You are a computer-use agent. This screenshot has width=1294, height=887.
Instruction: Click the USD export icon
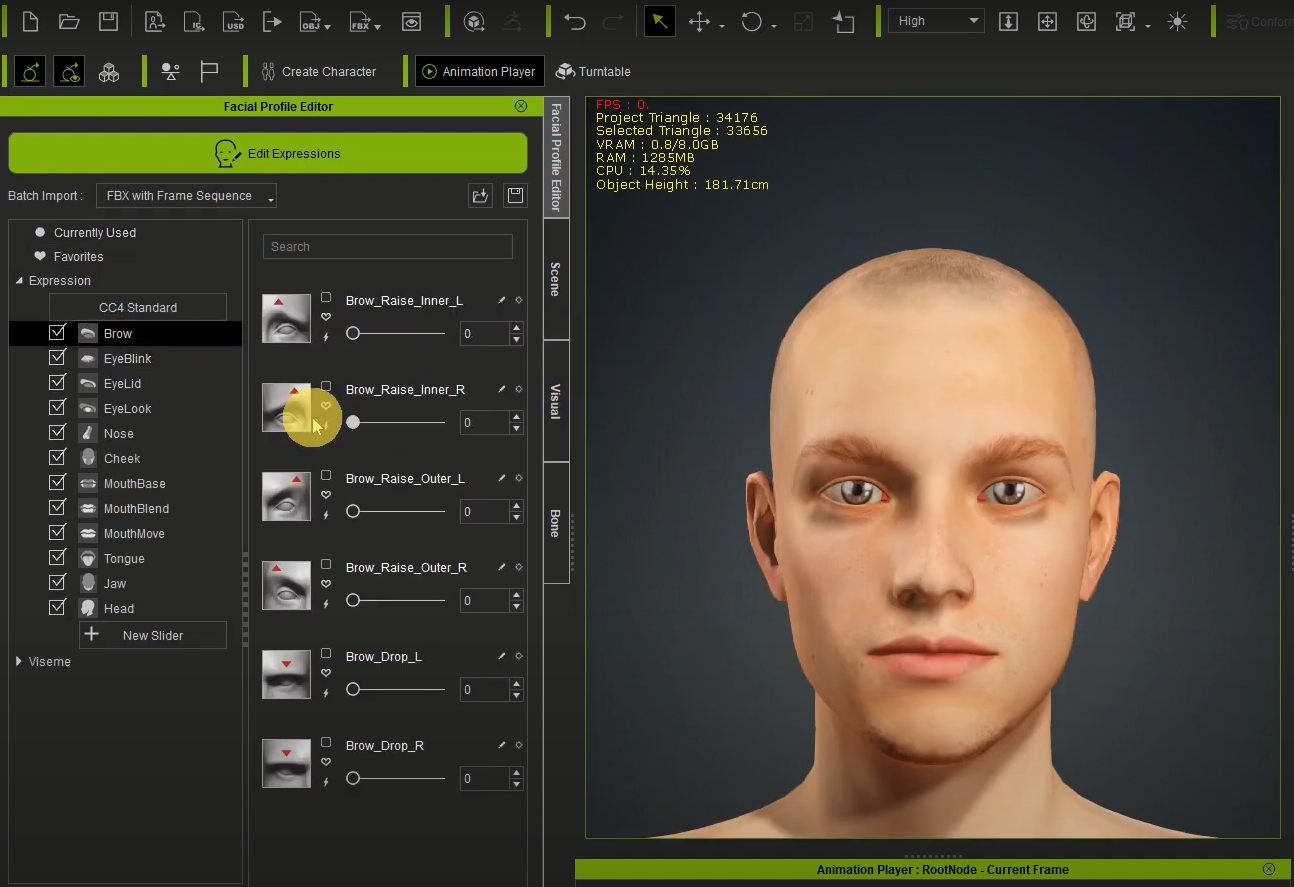pos(233,21)
